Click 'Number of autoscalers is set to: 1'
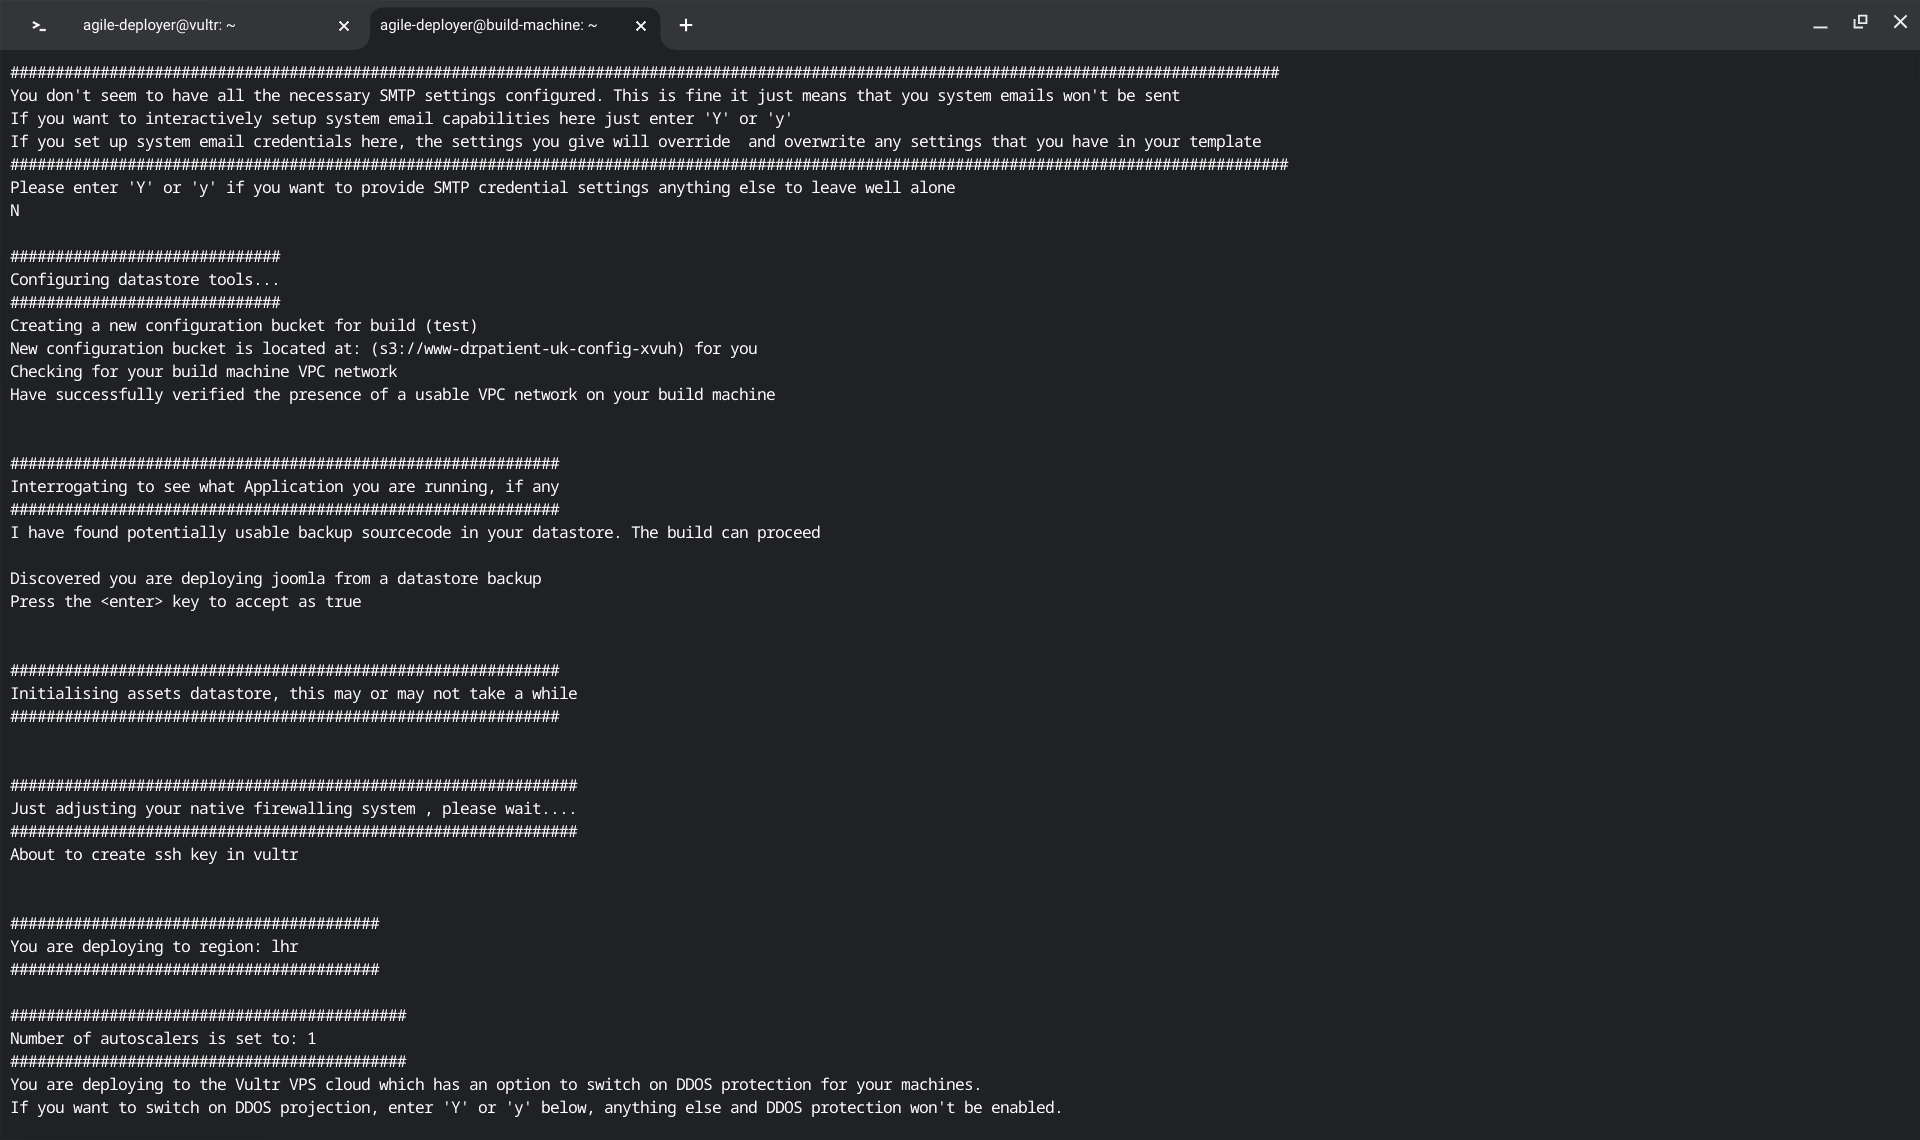The height and width of the screenshot is (1140, 1920). (163, 1039)
